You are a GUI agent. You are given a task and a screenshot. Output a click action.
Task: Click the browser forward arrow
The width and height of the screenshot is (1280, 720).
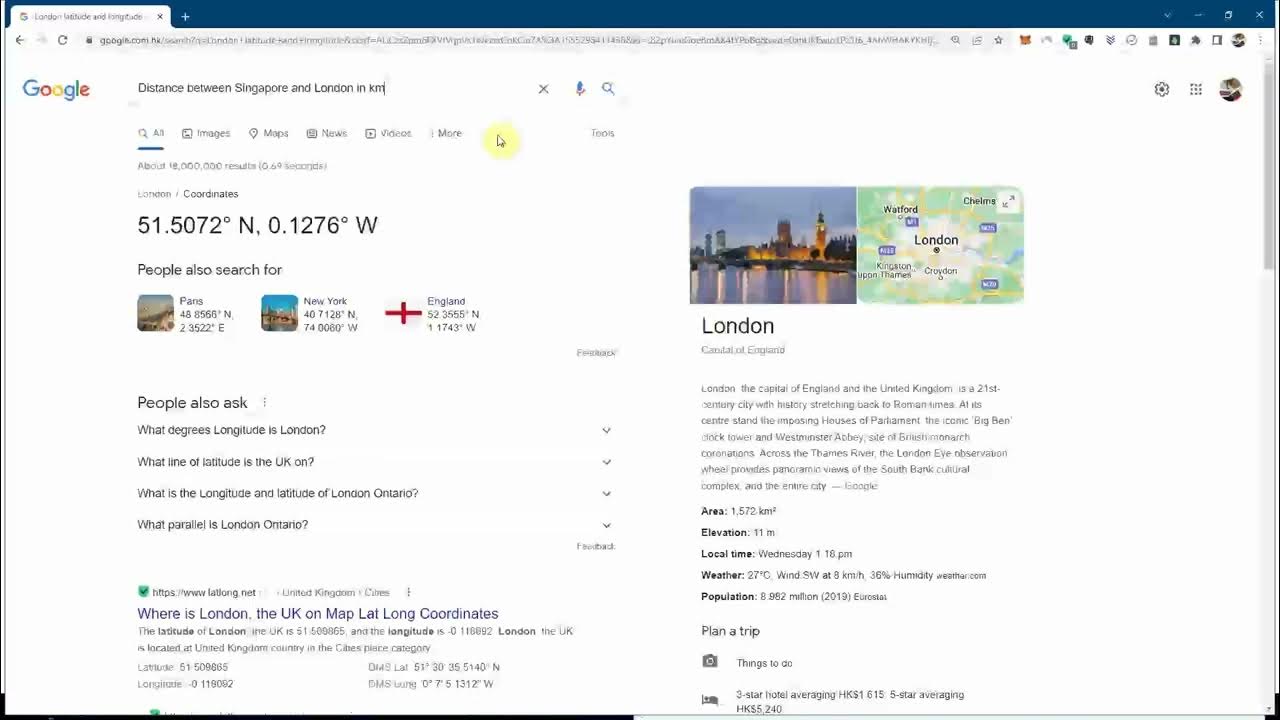[41, 40]
